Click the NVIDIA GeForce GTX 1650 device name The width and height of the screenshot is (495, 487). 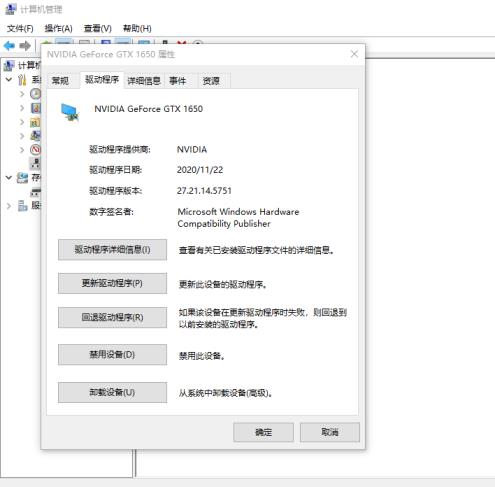tap(148, 109)
